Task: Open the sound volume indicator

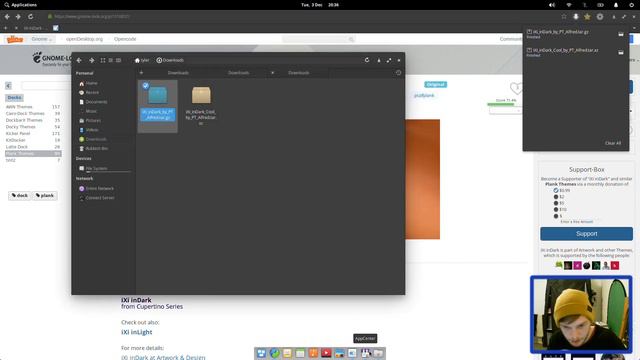Action: 552,5
